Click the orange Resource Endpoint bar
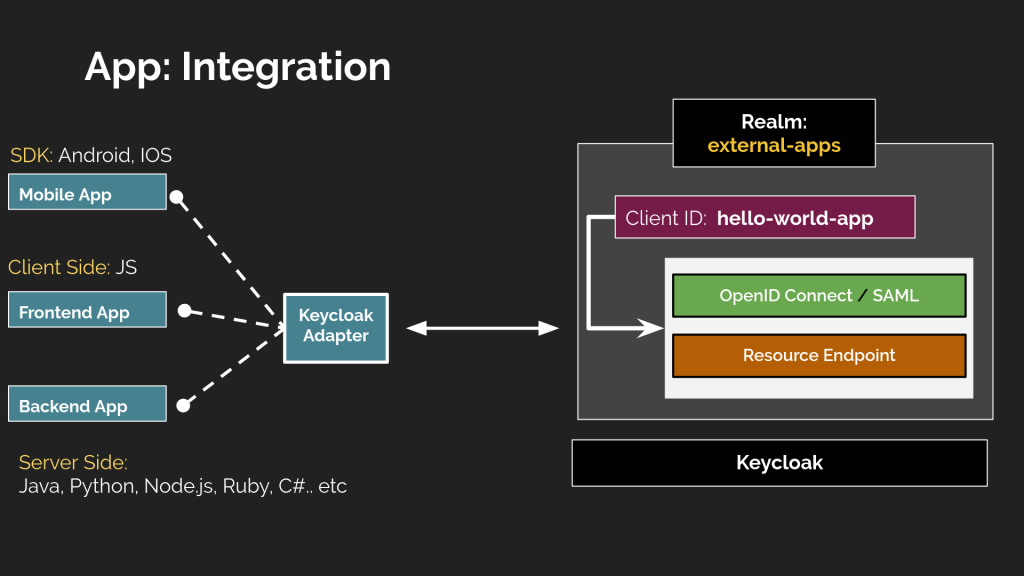 pos(818,356)
